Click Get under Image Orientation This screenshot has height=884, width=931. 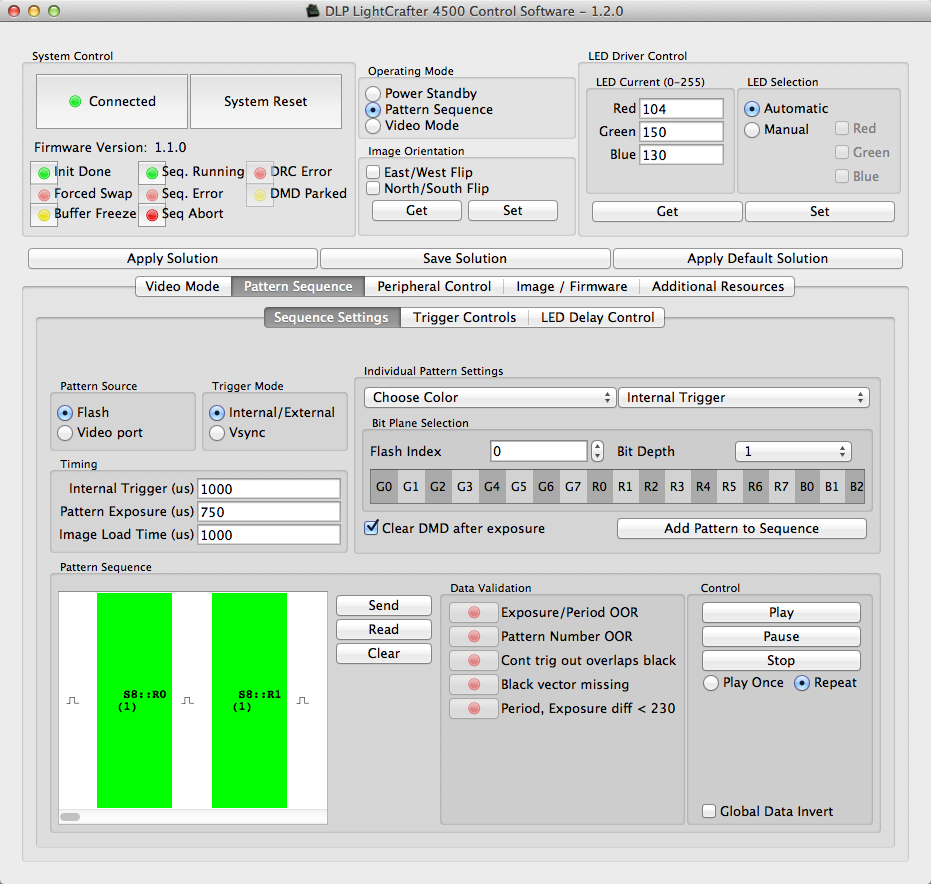point(417,210)
